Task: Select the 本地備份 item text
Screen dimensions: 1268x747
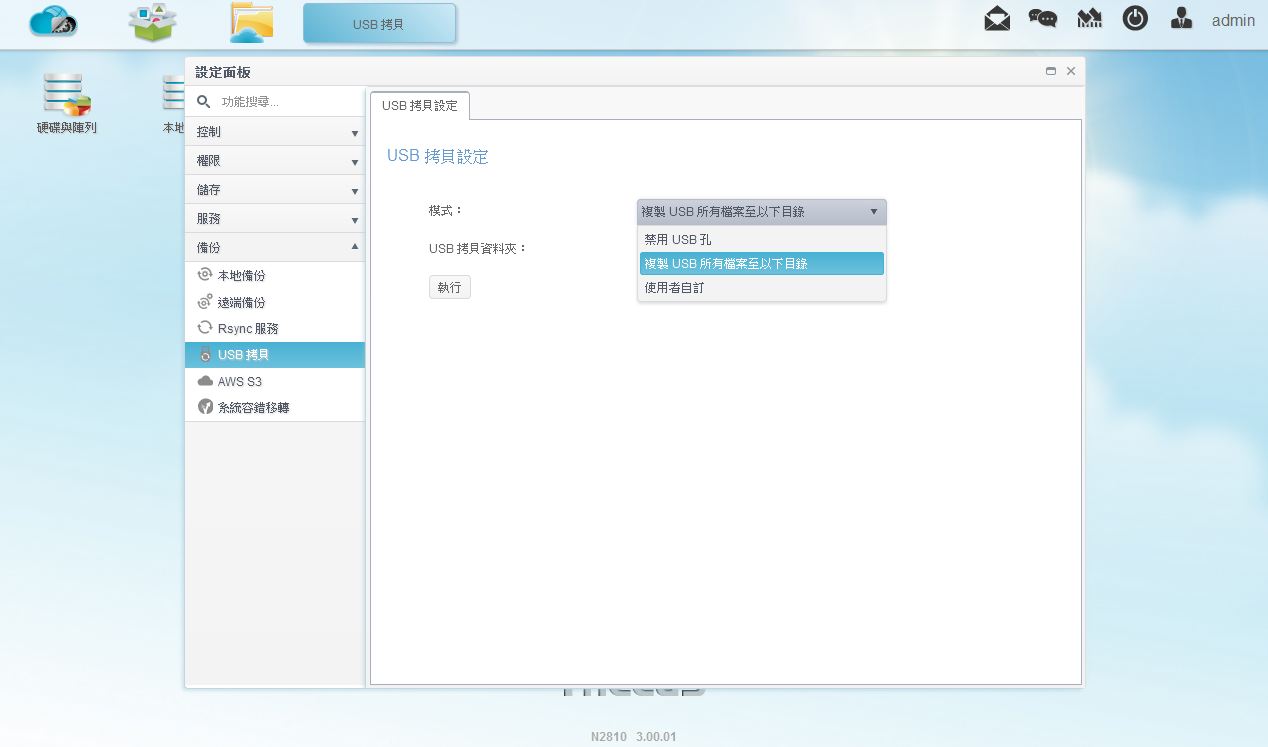Action: pyautogui.click(x=242, y=276)
